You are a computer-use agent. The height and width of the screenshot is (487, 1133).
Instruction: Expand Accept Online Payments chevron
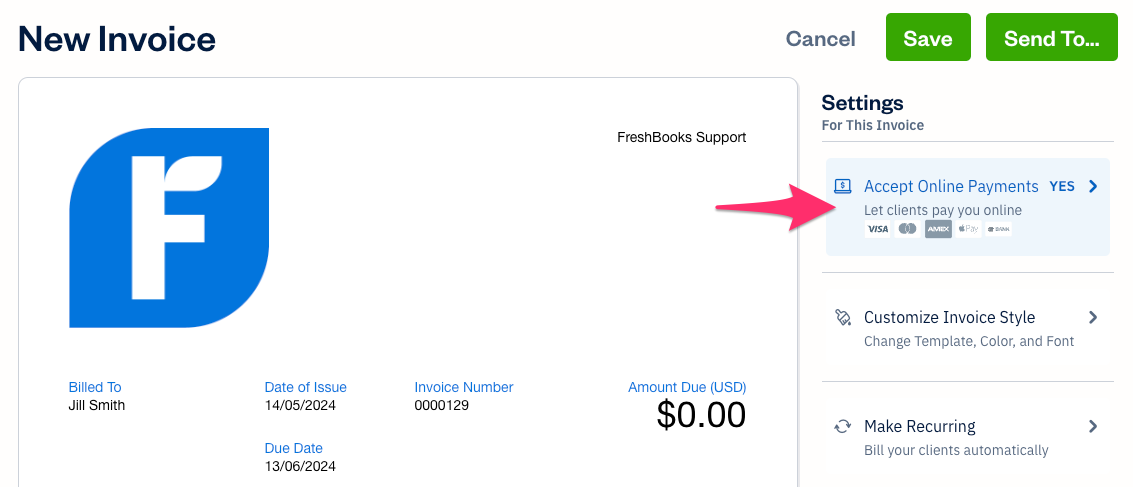coord(1093,186)
